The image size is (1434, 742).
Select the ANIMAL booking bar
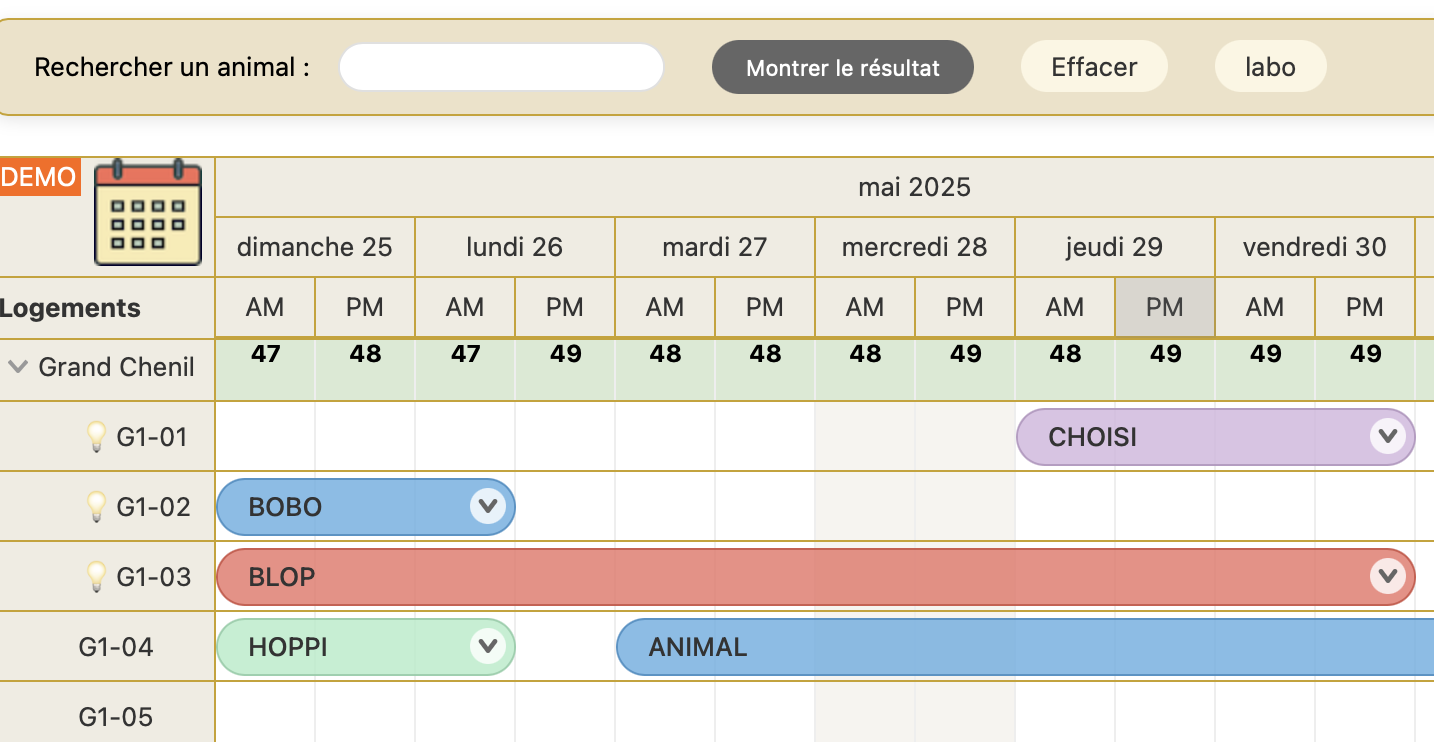pyautogui.click(x=1025, y=647)
